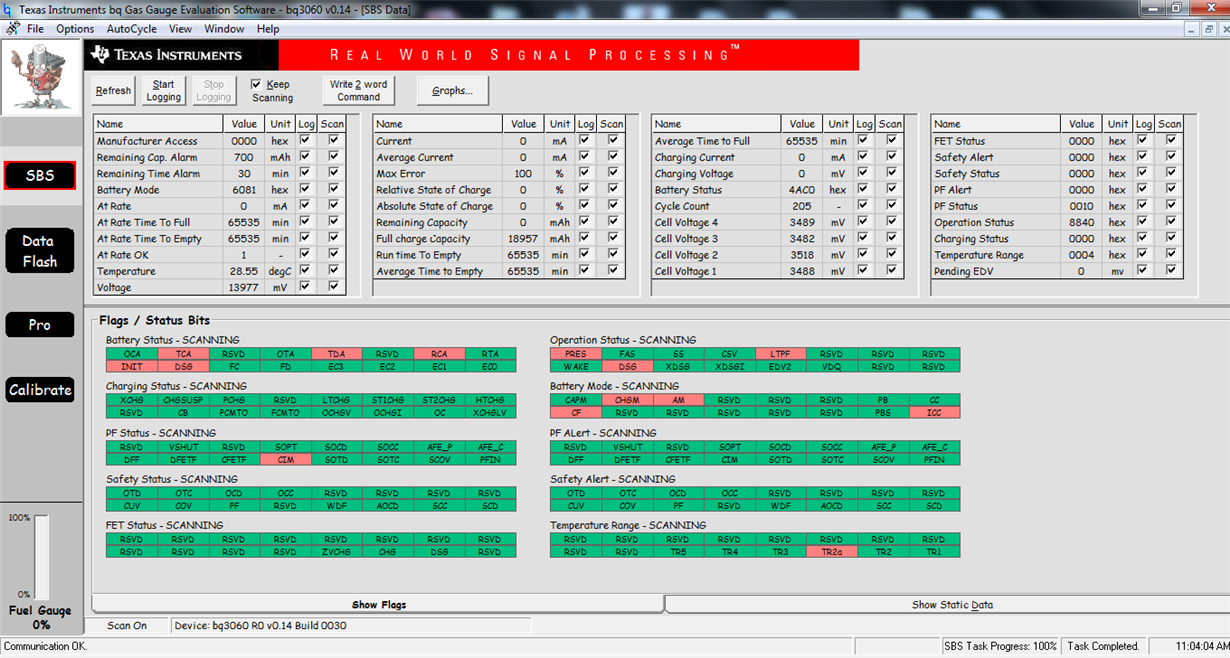Click the Battery Mode value 6081

click(x=245, y=190)
